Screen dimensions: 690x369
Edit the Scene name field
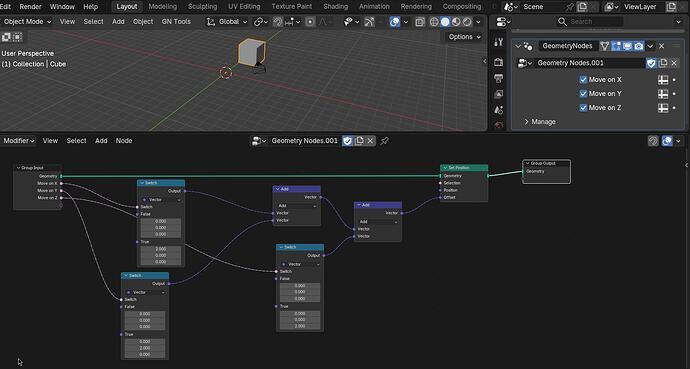pyautogui.click(x=542, y=7)
